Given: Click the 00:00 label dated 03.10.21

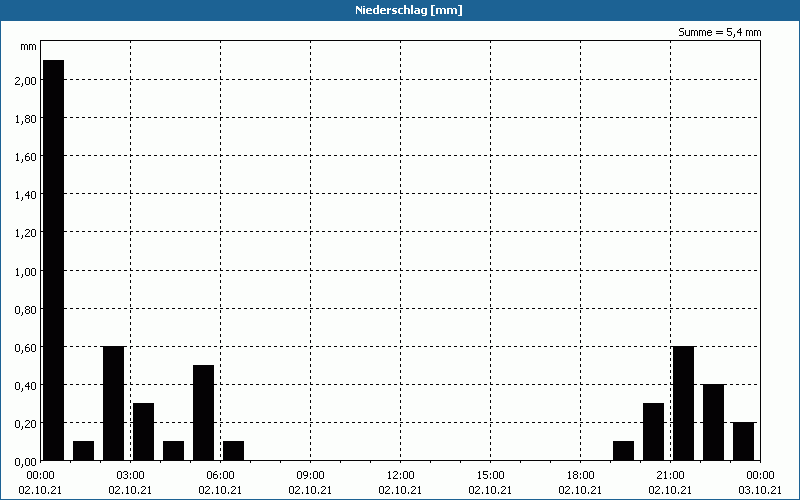Looking at the screenshot, I should click(x=760, y=476).
